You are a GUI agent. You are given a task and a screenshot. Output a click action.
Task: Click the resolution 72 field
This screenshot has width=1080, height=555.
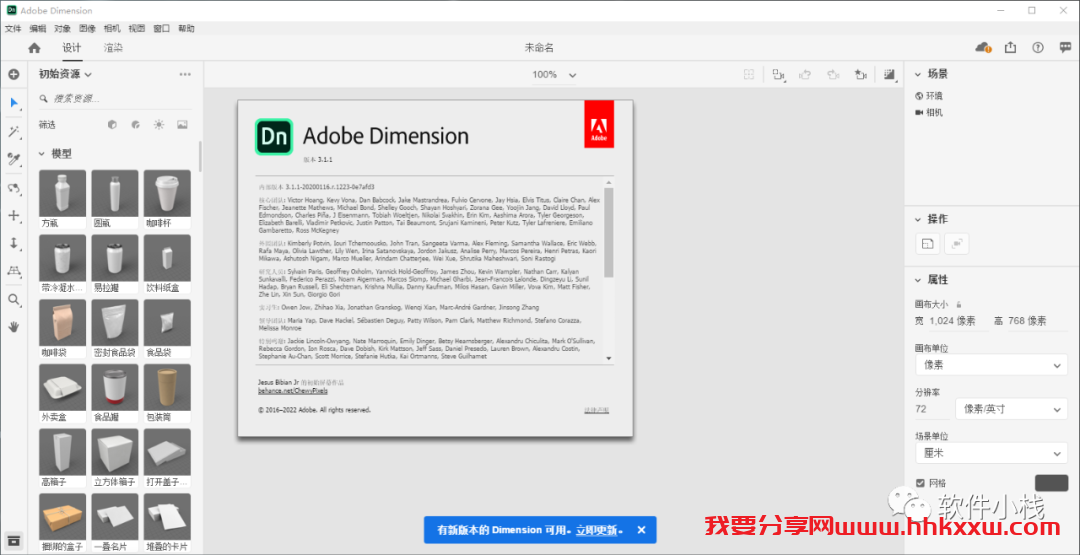point(931,409)
